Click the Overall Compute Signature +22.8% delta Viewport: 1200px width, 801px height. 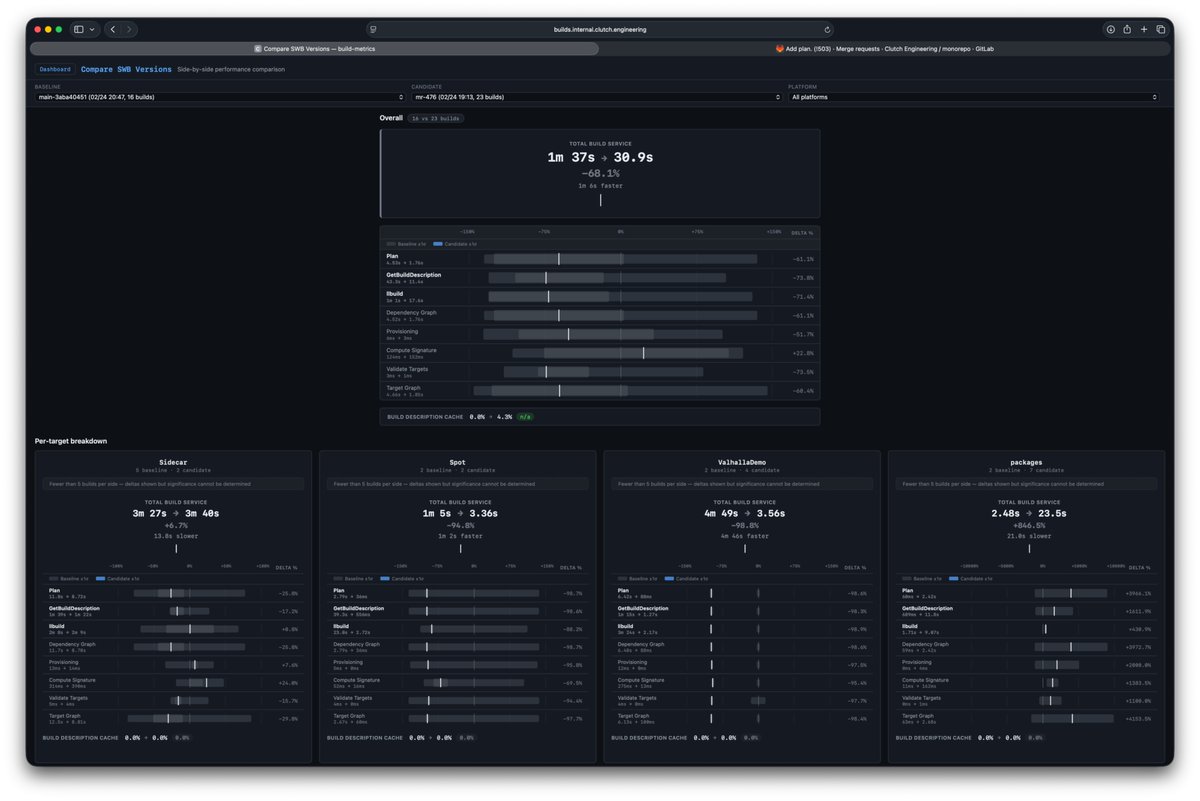(803, 353)
